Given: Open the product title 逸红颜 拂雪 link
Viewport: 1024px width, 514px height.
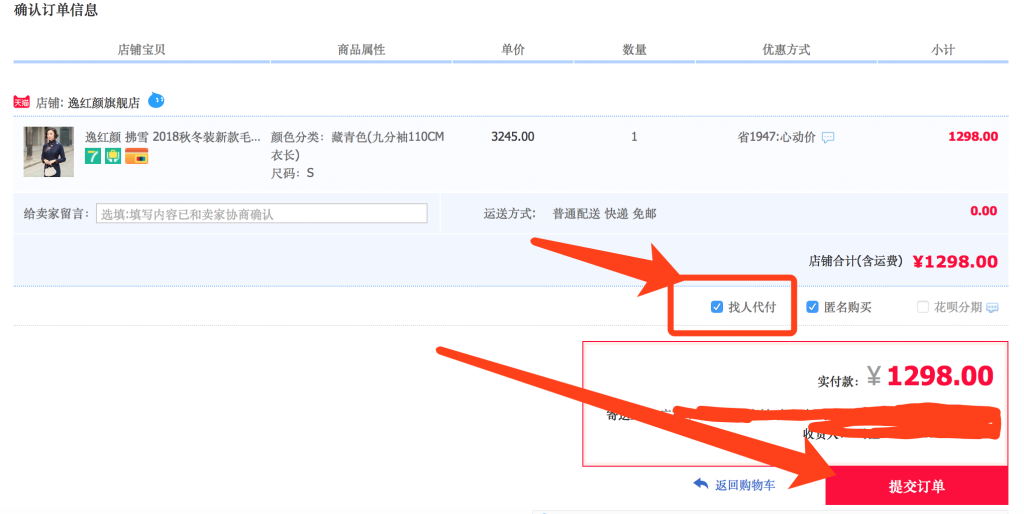Looking at the screenshot, I should click(172, 137).
